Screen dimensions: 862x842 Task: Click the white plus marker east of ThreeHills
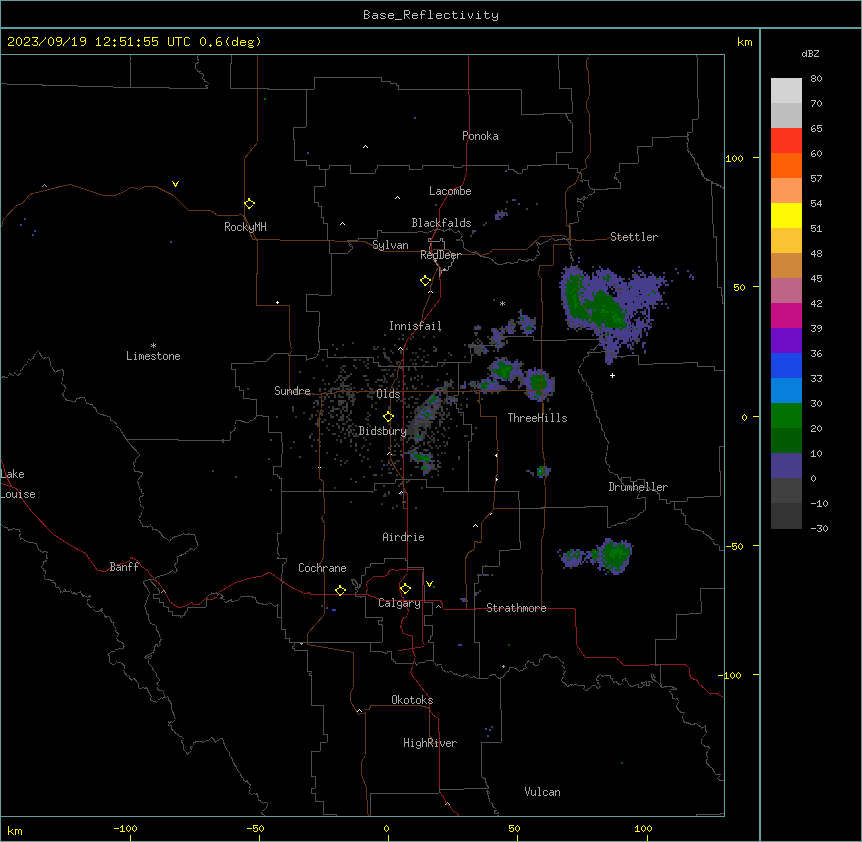pos(612,375)
